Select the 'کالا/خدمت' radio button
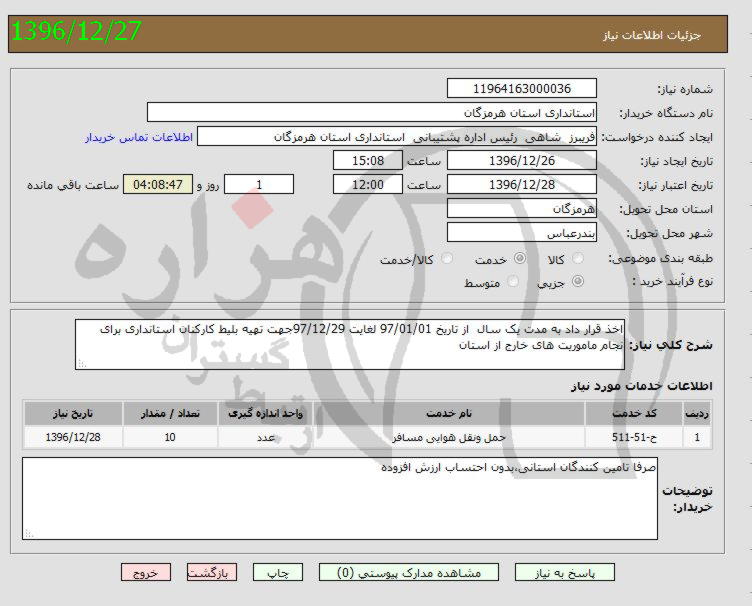752x606 pixels. point(446,258)
